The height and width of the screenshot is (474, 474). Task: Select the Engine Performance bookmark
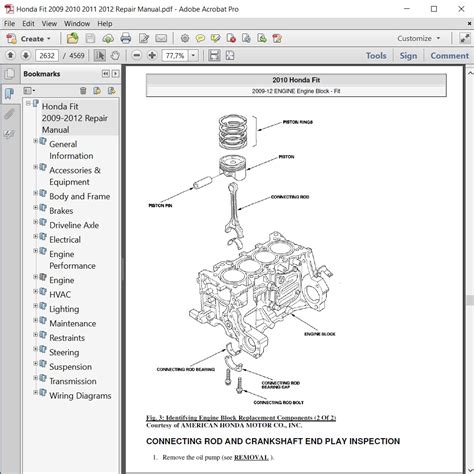coord(72,260)
